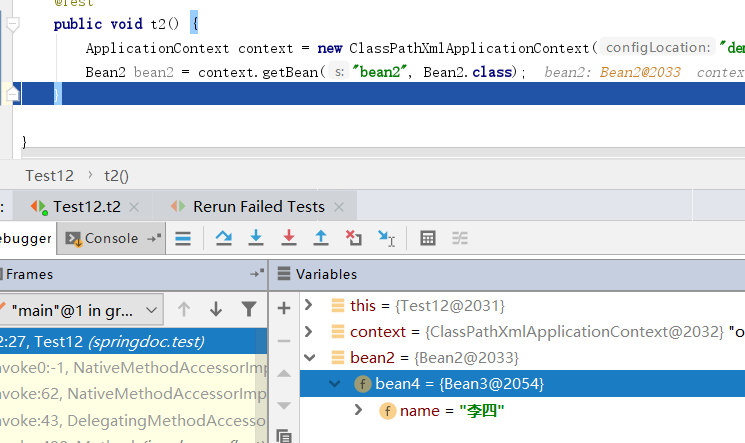The height and width of the screenshot is (443, 745).
Task: Click the {Test12@2031} value
Action: [x=449, y=306]
